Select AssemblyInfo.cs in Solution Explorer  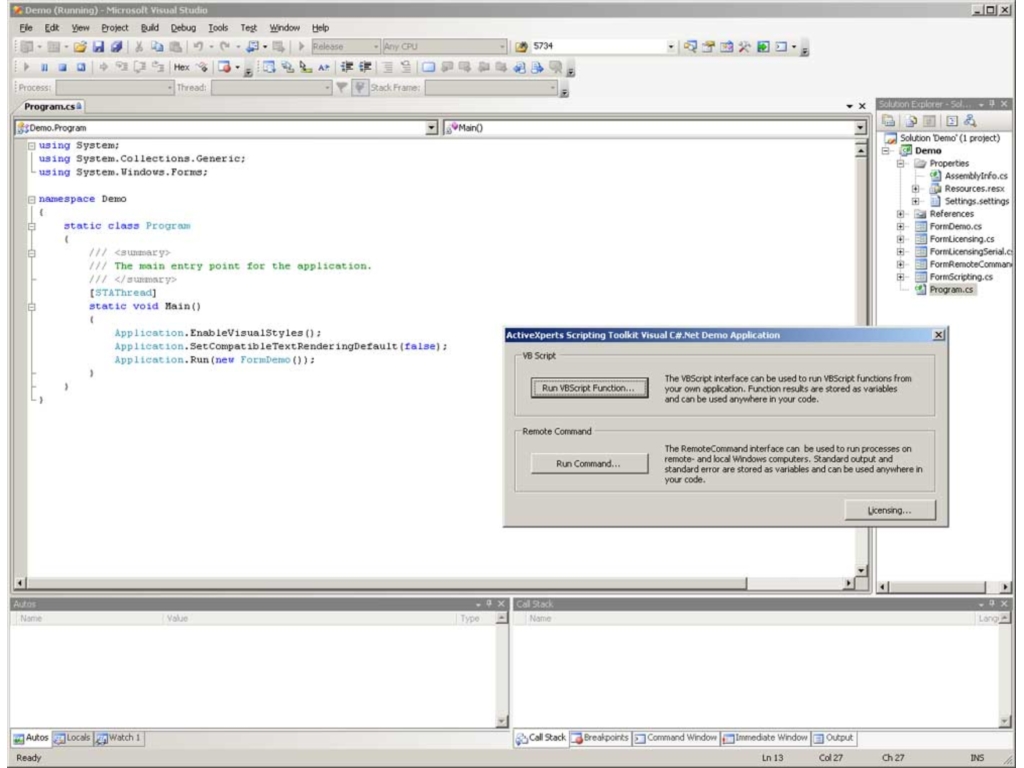click(976, 176)
